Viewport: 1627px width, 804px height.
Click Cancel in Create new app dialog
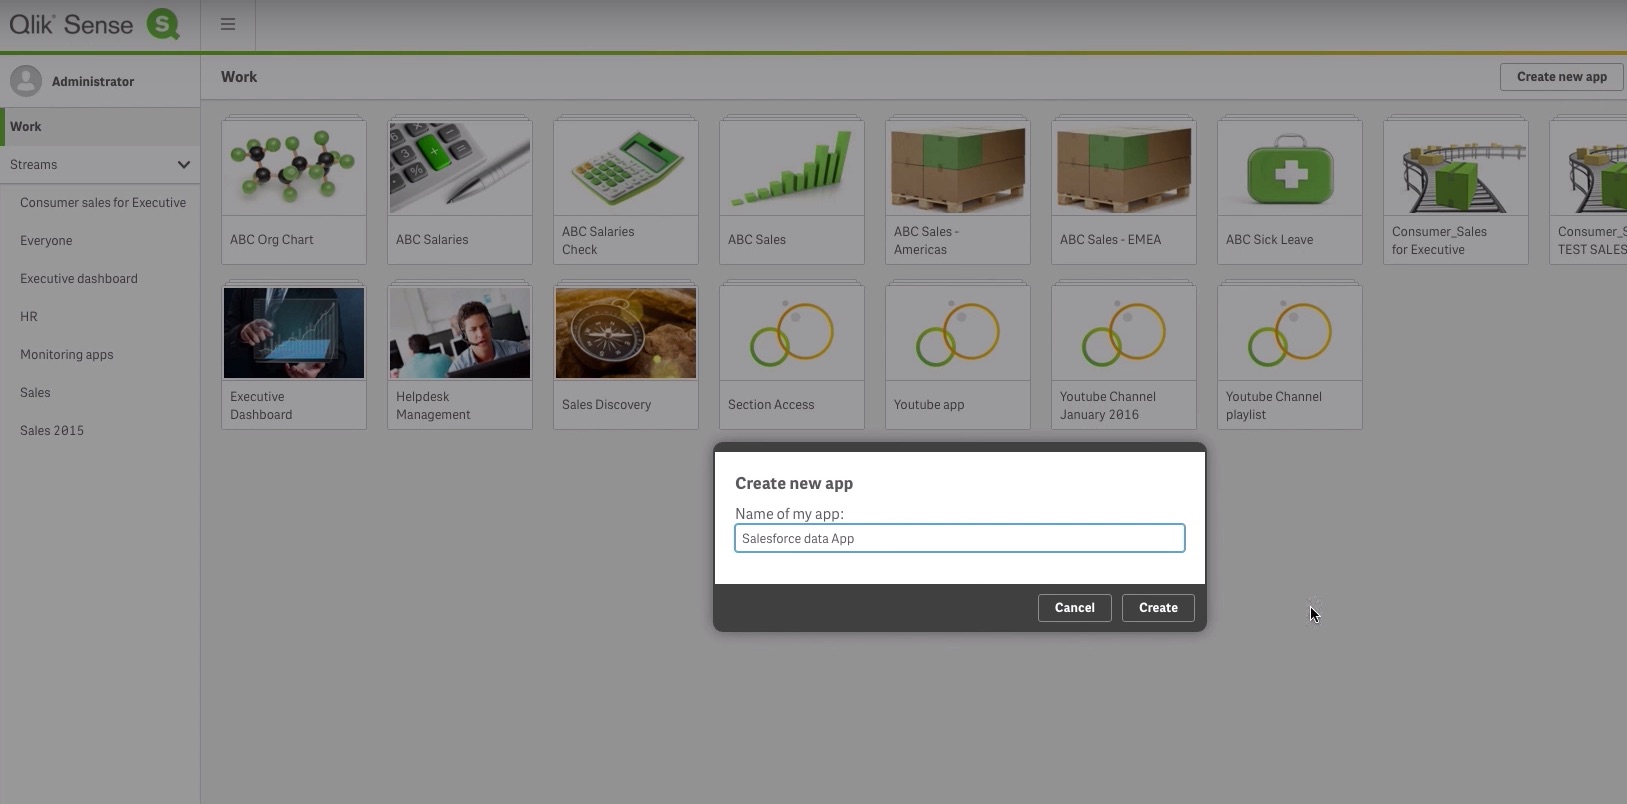pyautogui.click(x=1074, y=608)
